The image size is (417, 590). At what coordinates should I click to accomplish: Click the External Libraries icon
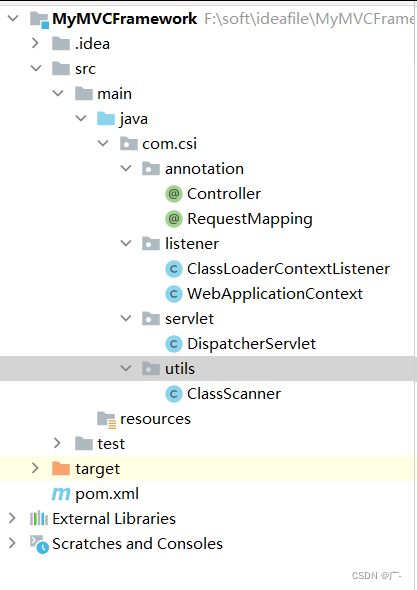point(39,519)
